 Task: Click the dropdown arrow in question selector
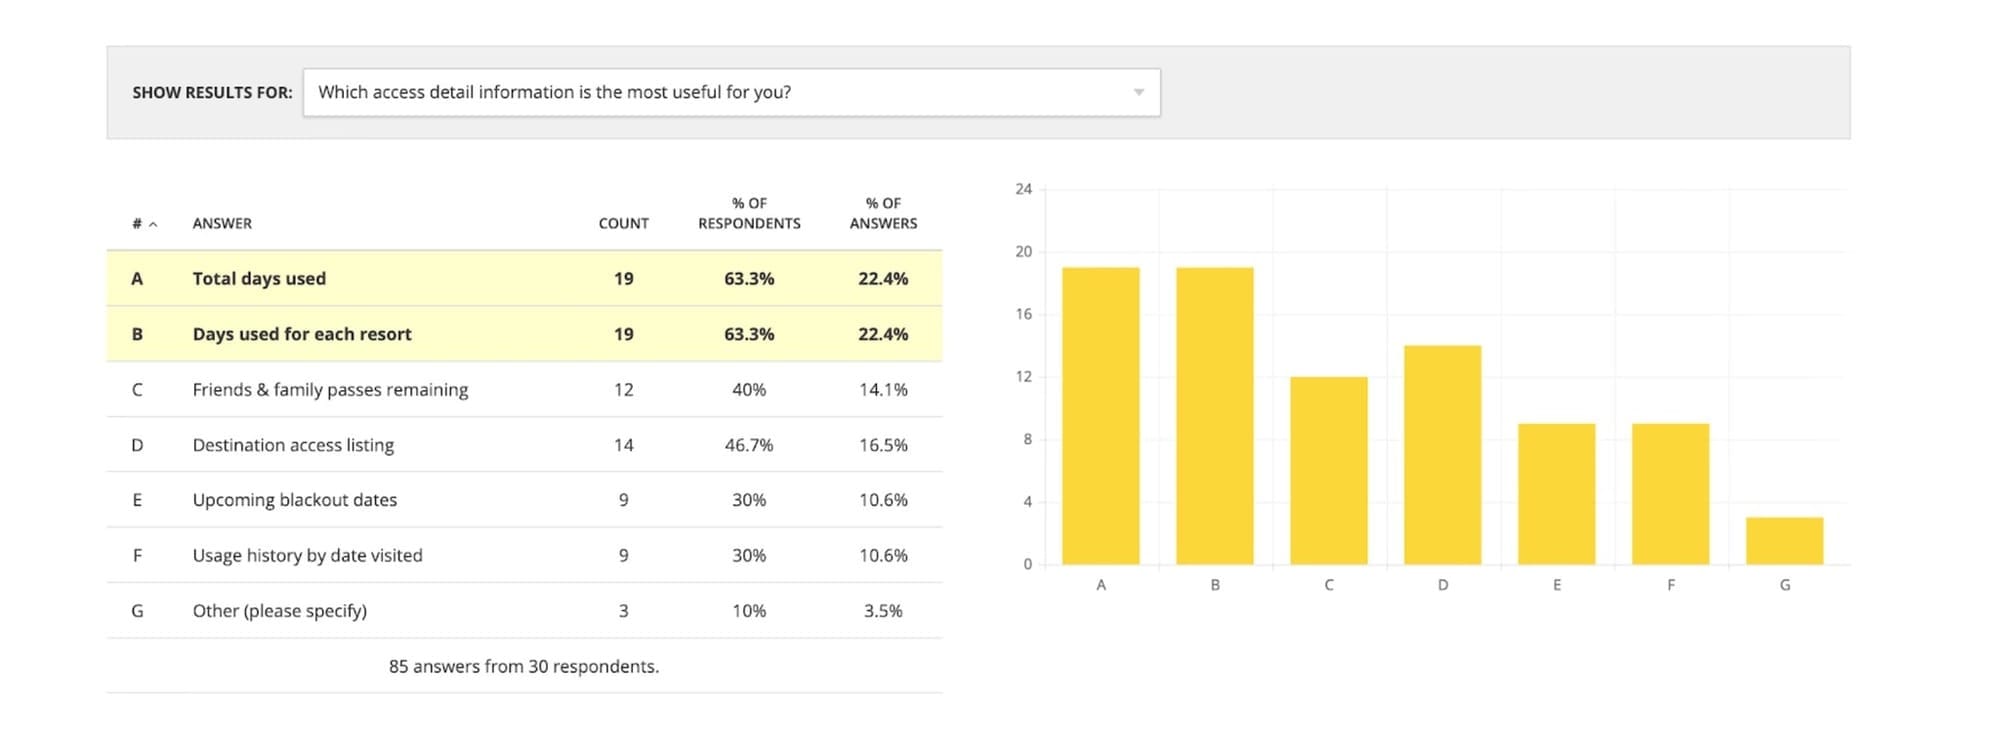coord(1138,92)
